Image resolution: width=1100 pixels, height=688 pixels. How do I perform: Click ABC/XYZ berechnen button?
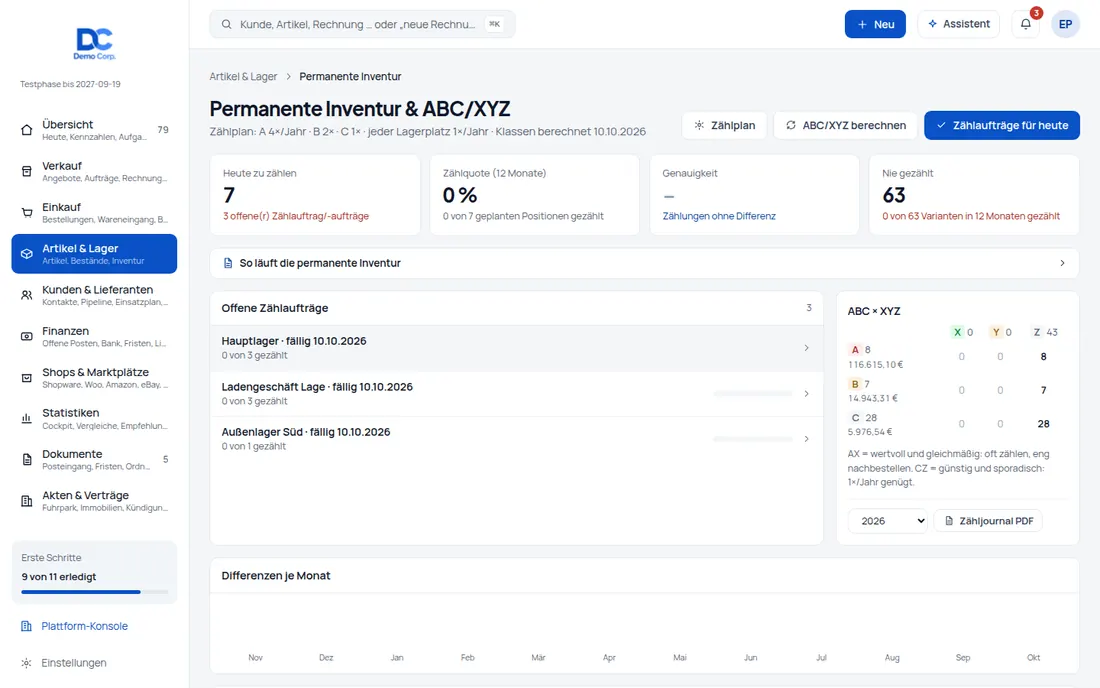pyautogui.click(x=845, y=126)
